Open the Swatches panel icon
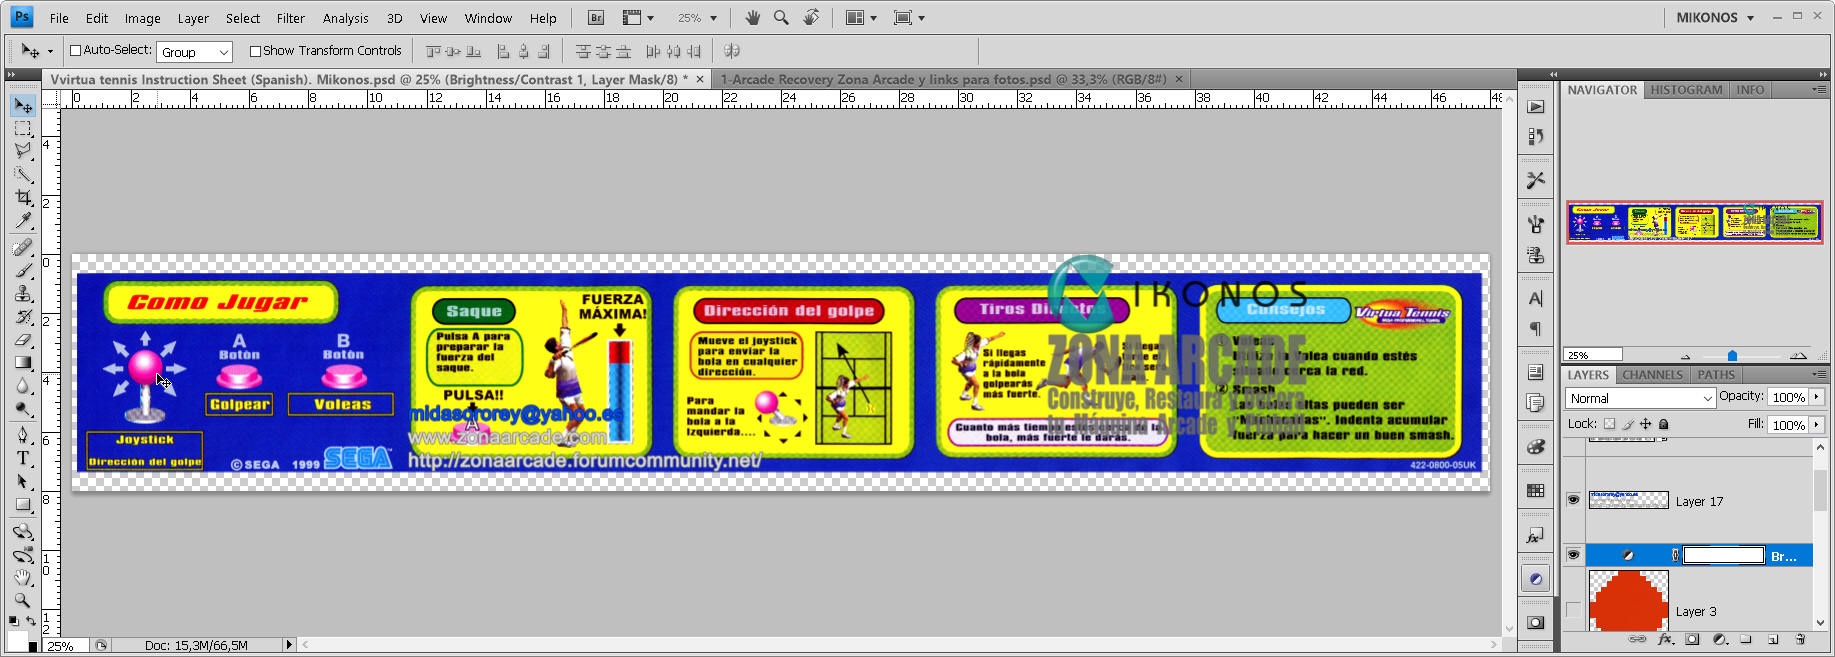This screenshot has width=1835, height=657. tap(1536, 491)
